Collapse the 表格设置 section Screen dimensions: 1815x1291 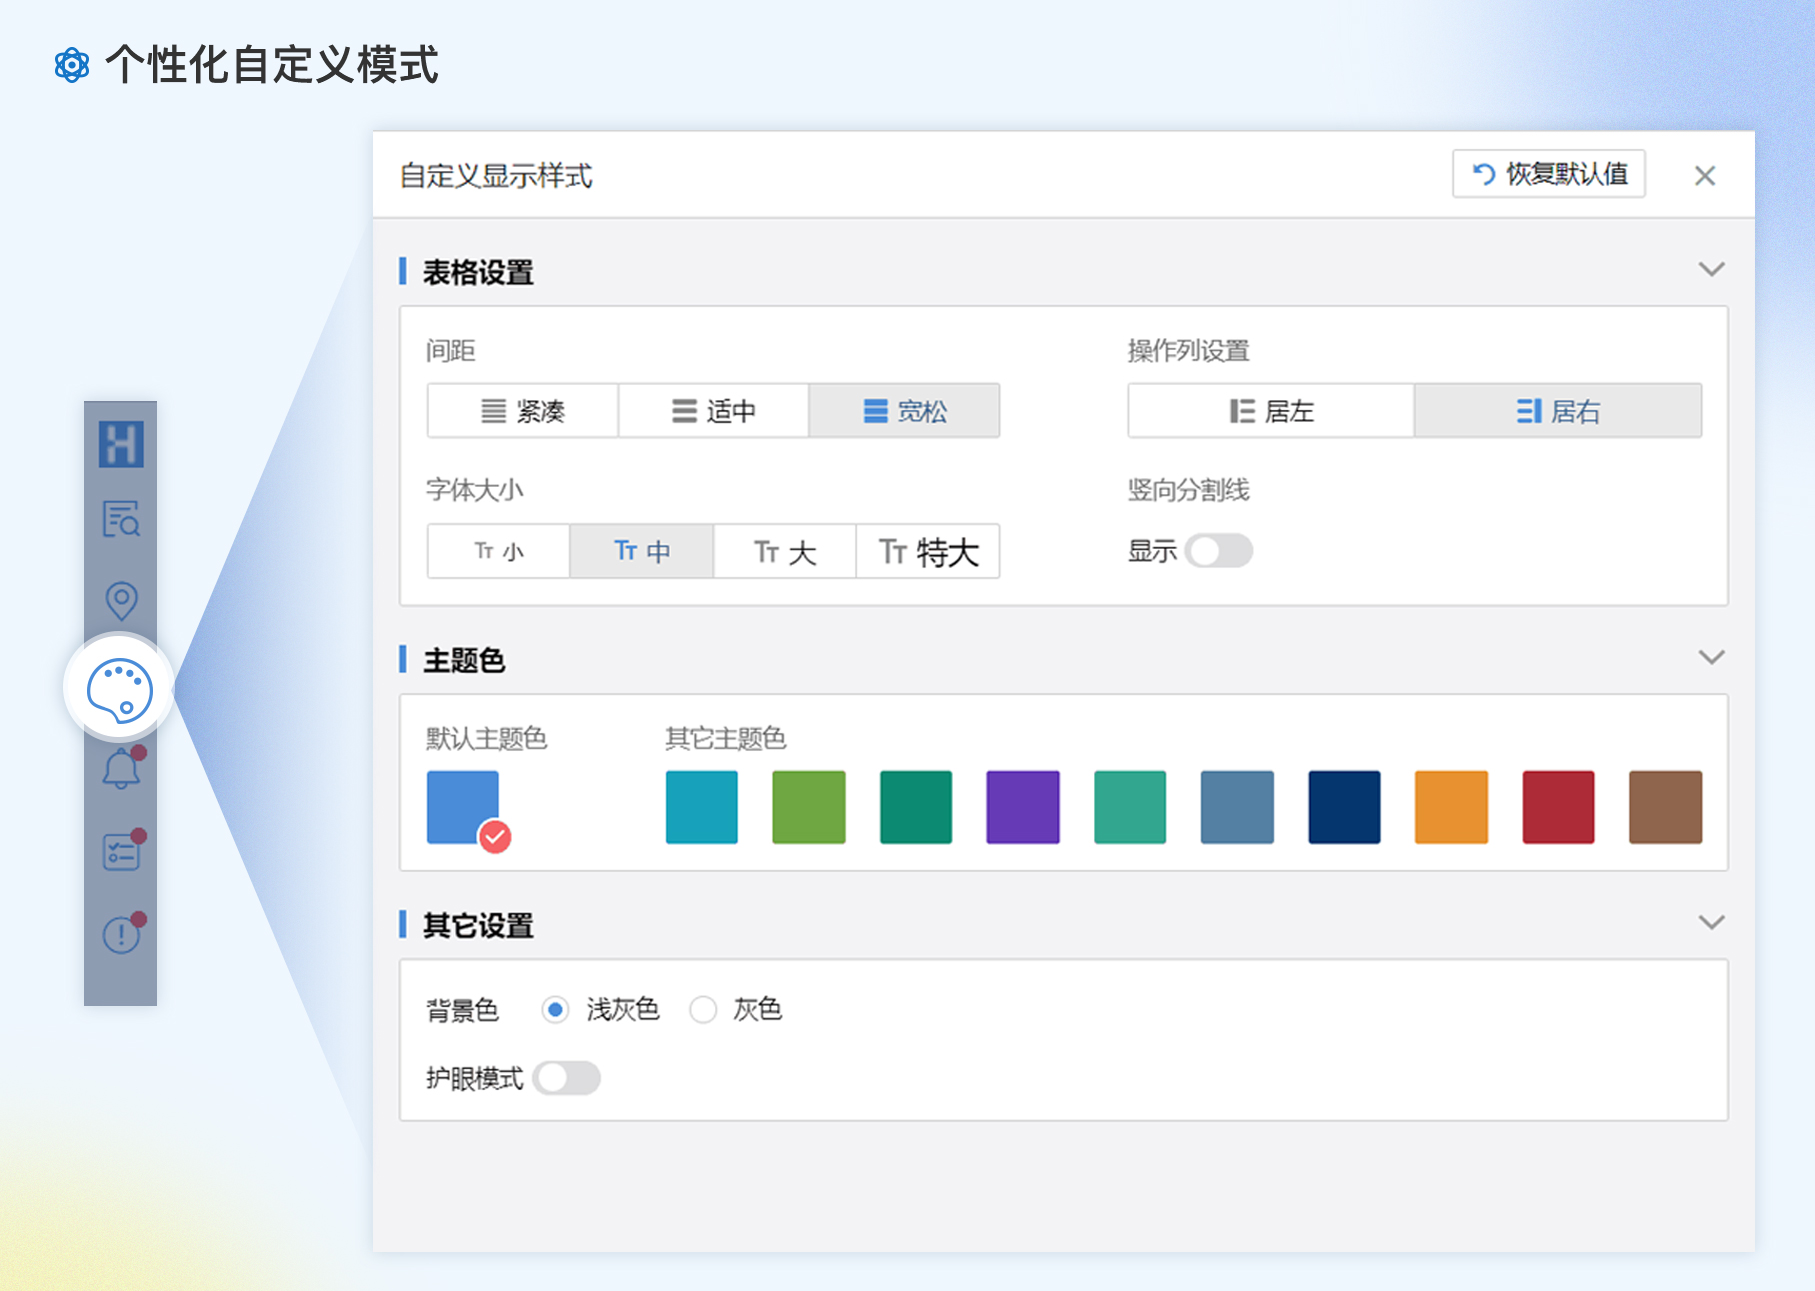[x=1711, y=270]
